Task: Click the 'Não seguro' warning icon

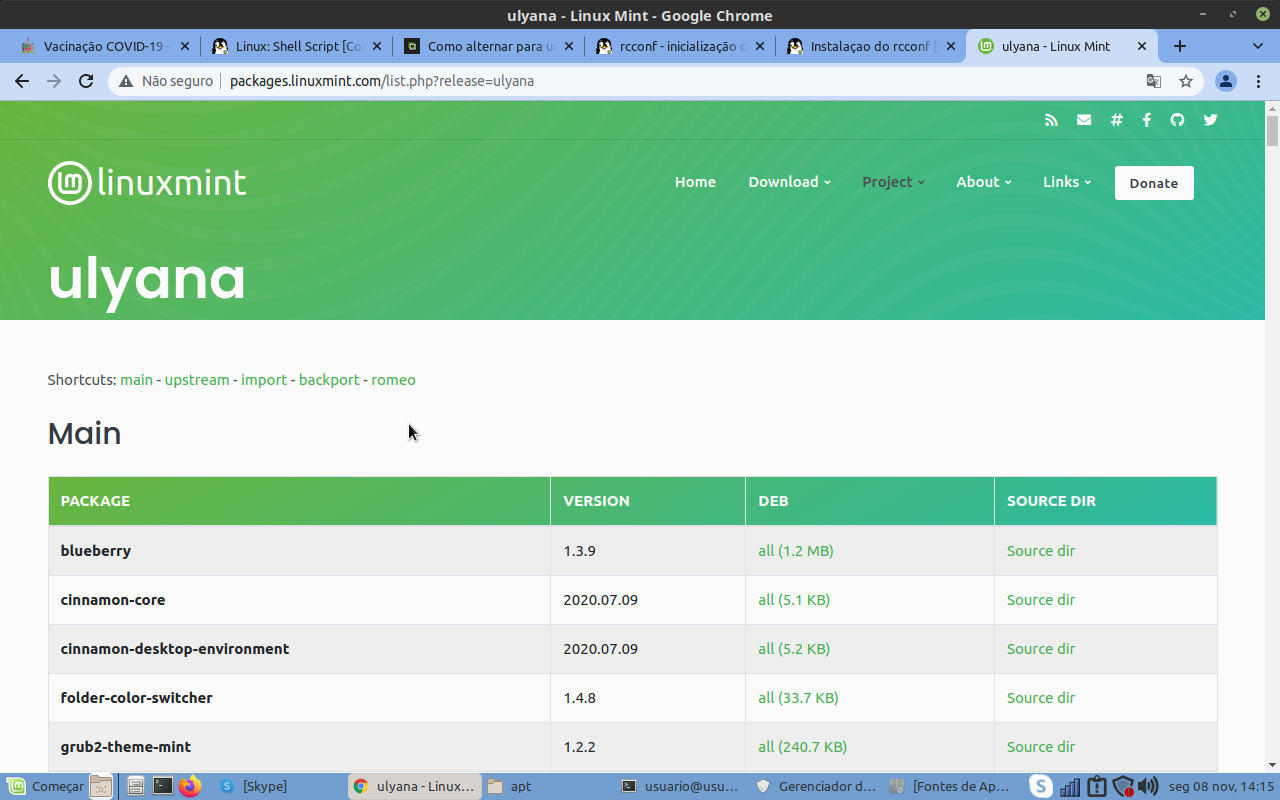Action: 126,81
